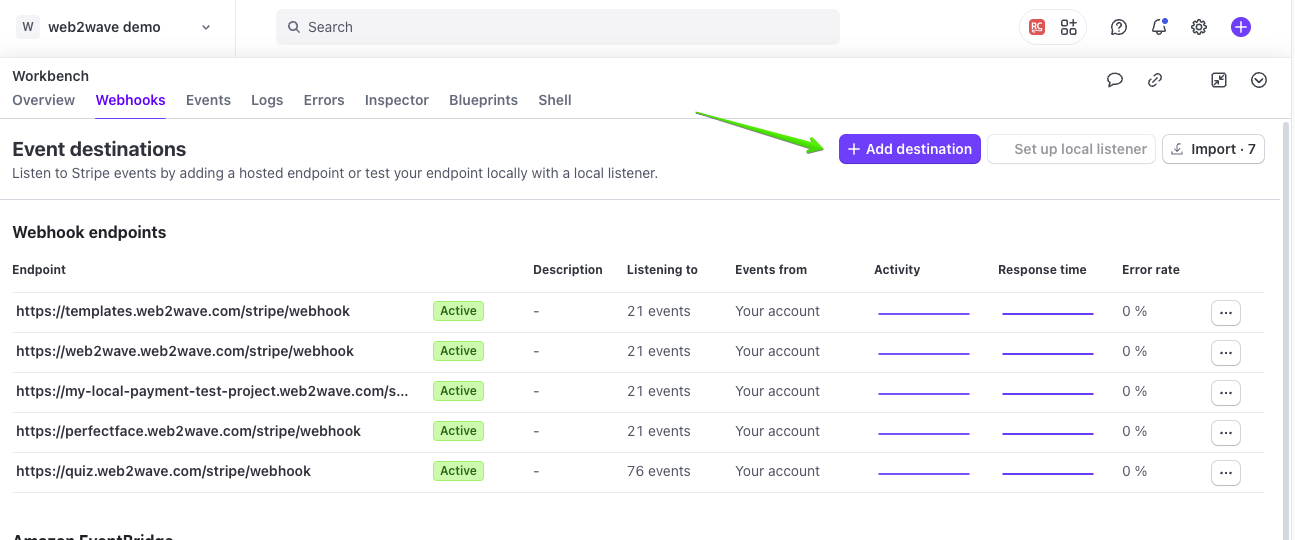Viewport: 1295px width, 540px height.
Task: Open more menu for quiz endpoint row
Action: (1226, 473)
